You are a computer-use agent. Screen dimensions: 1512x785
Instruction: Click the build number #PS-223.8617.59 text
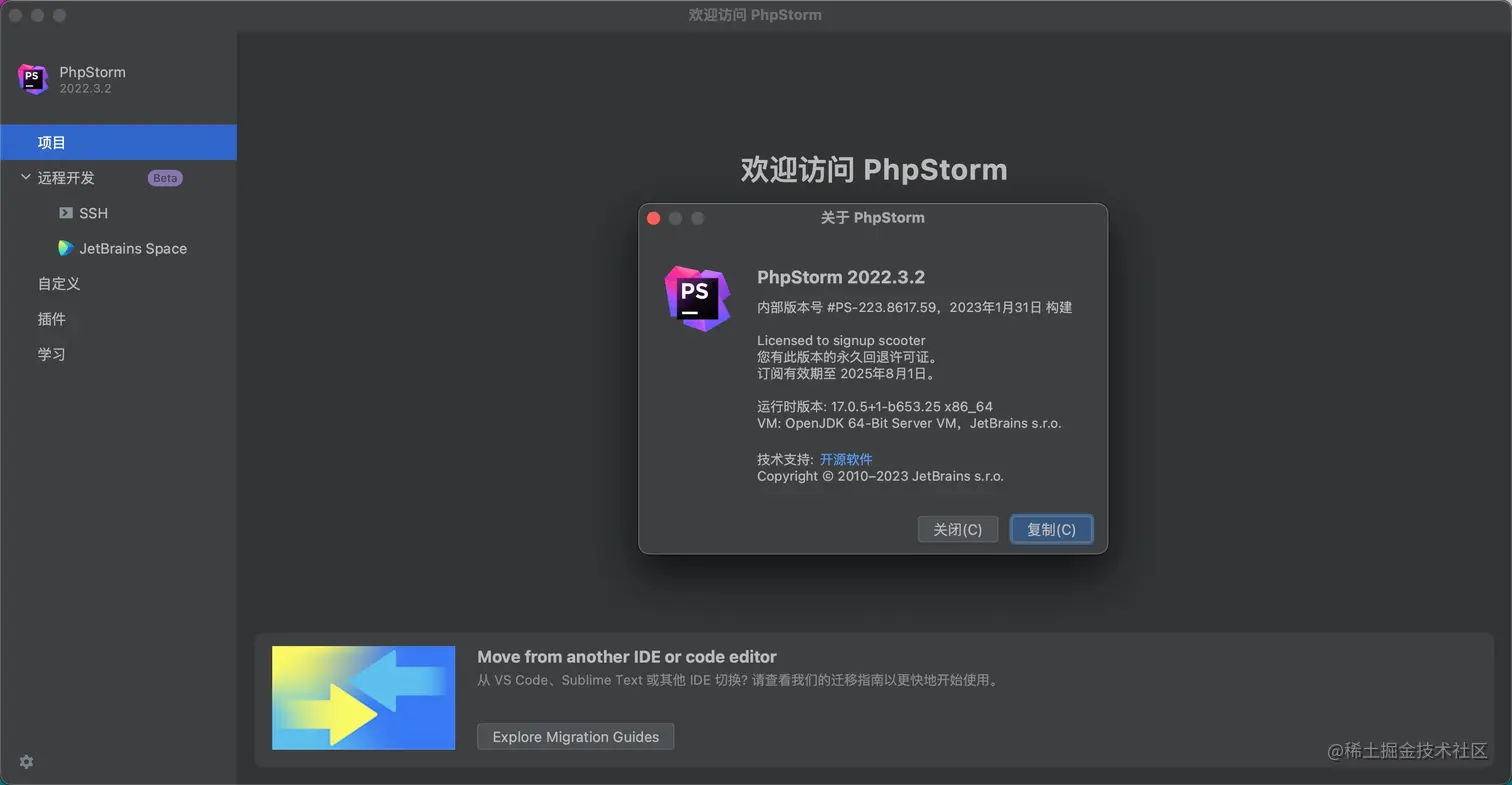point(884,308)
